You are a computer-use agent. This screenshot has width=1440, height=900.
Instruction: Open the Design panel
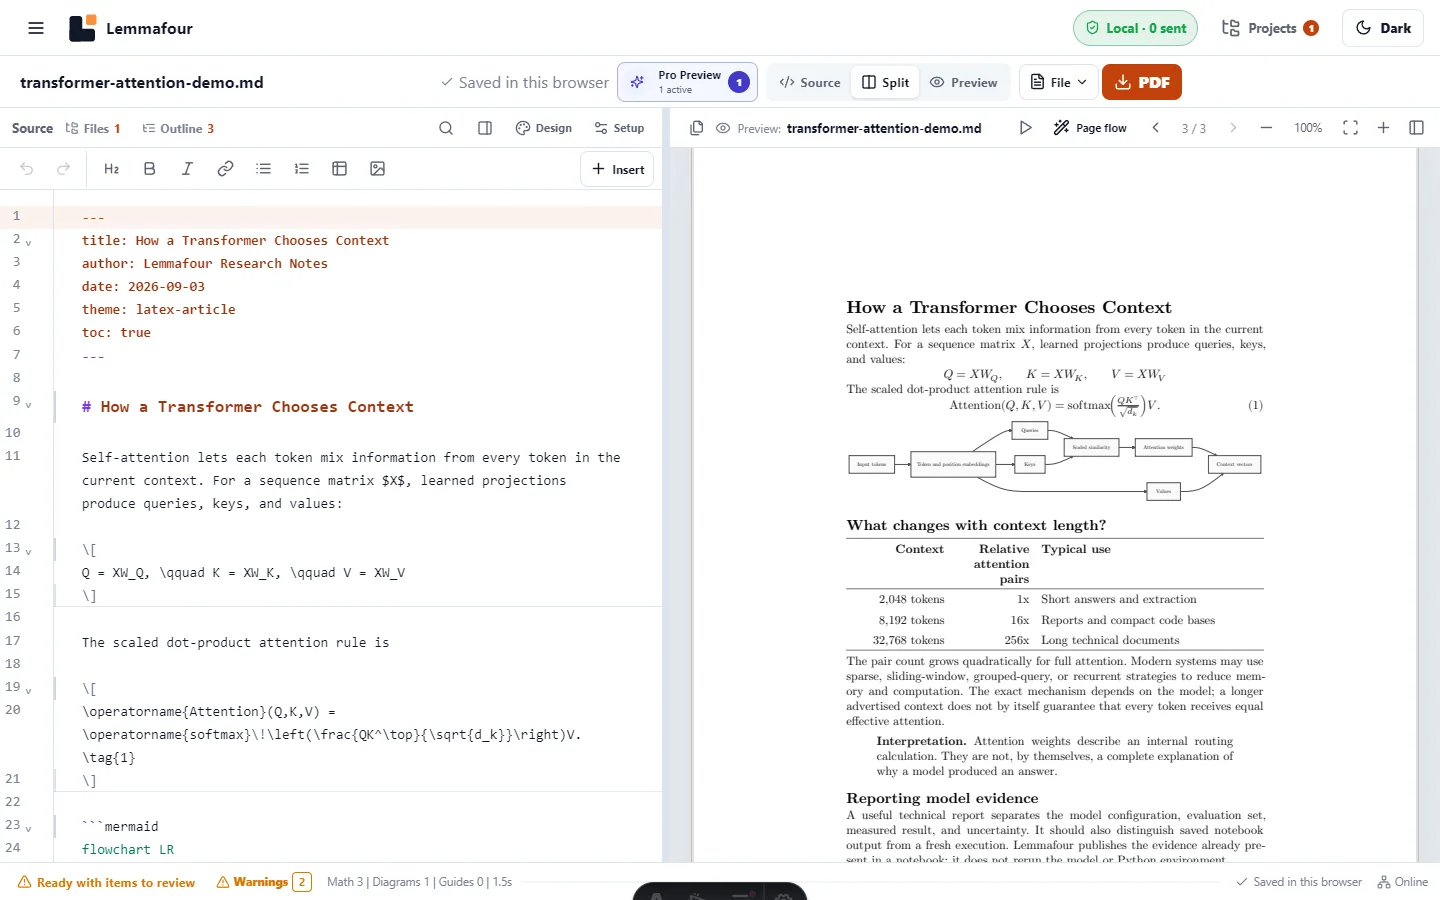pyautogui.click(x=544, y=128)
